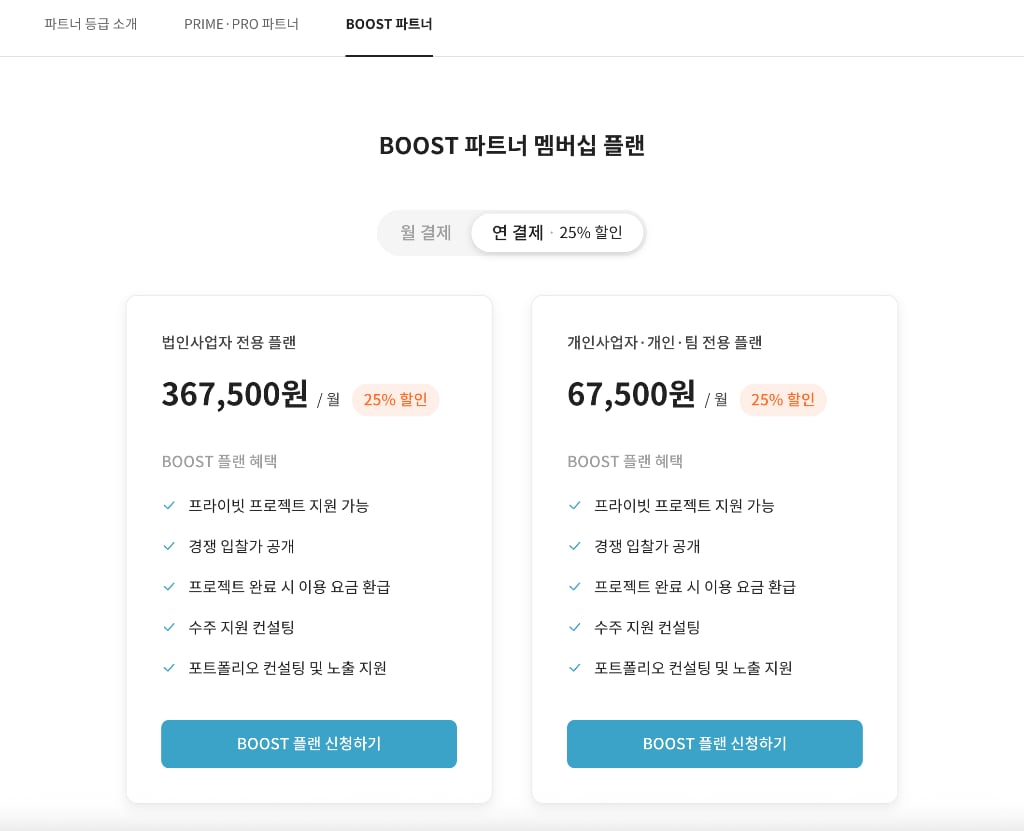1024x831 pixels.
Task: Open the 파트너 등급 소개 tab
Action: [x=91, y=24]
